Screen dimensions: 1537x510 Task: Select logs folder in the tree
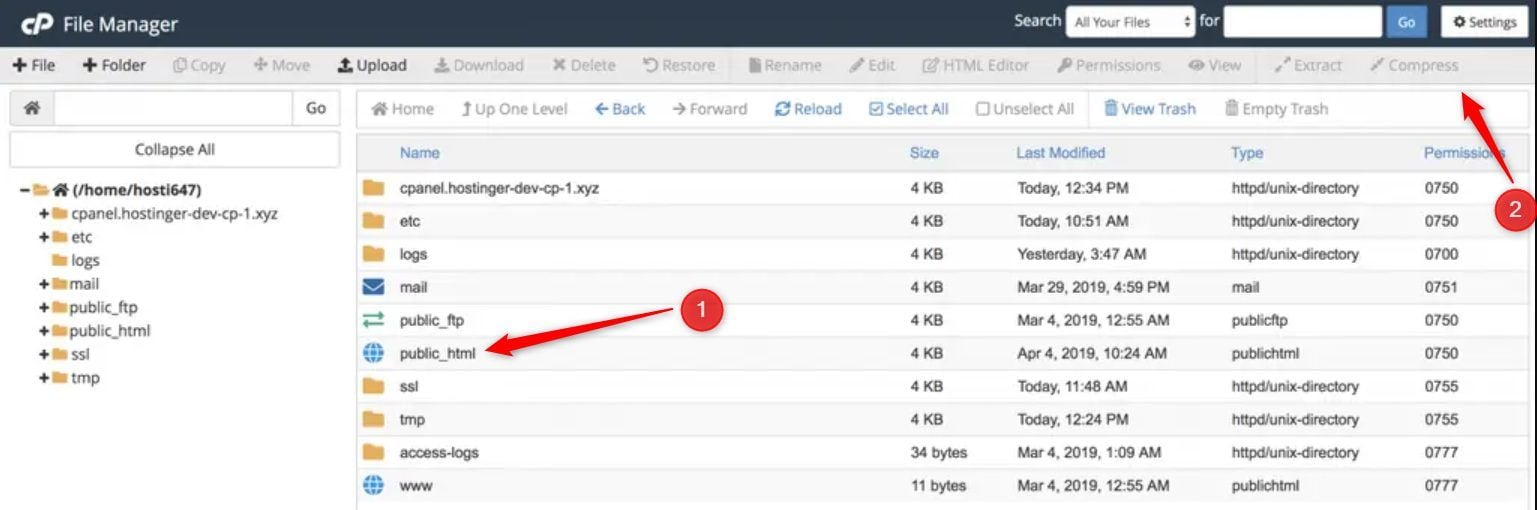point(85,260)
